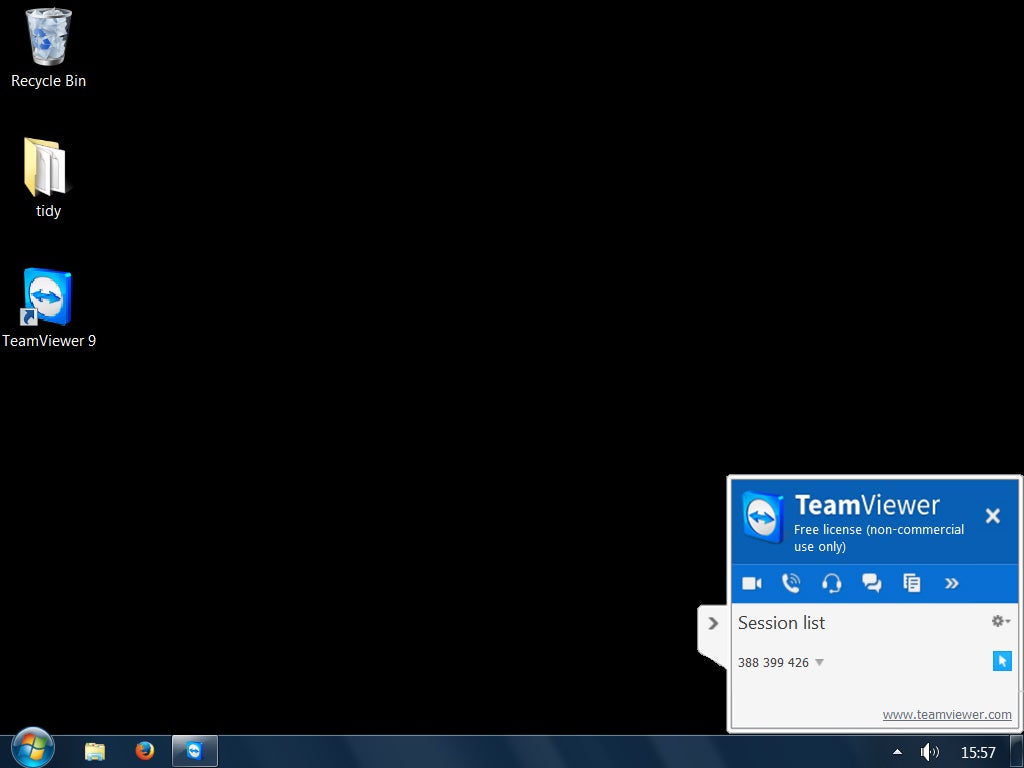
Task: Open Windows Explorer from taskbar
Action: (95, 752)
